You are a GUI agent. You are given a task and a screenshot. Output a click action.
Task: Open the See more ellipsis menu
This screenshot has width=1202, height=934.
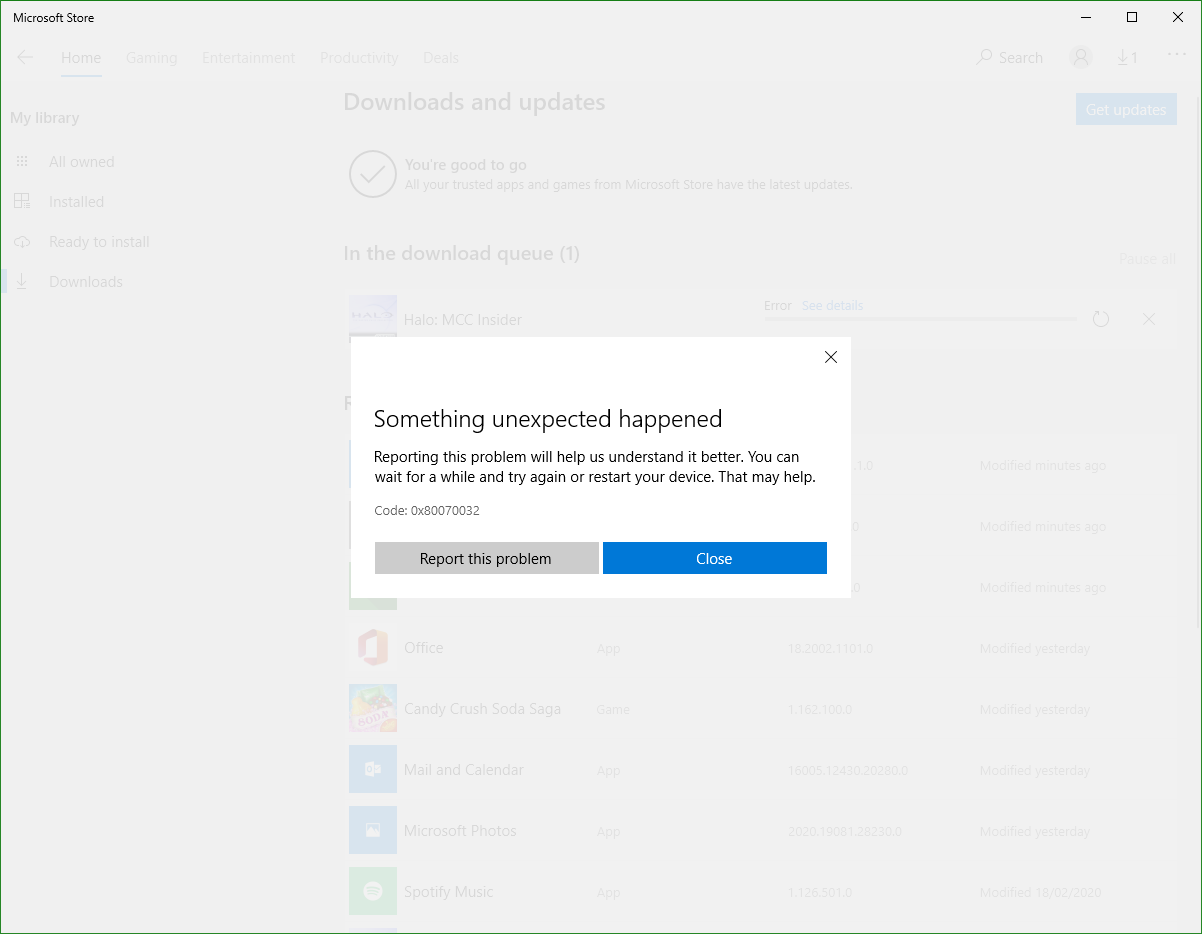click(1176, 57)
